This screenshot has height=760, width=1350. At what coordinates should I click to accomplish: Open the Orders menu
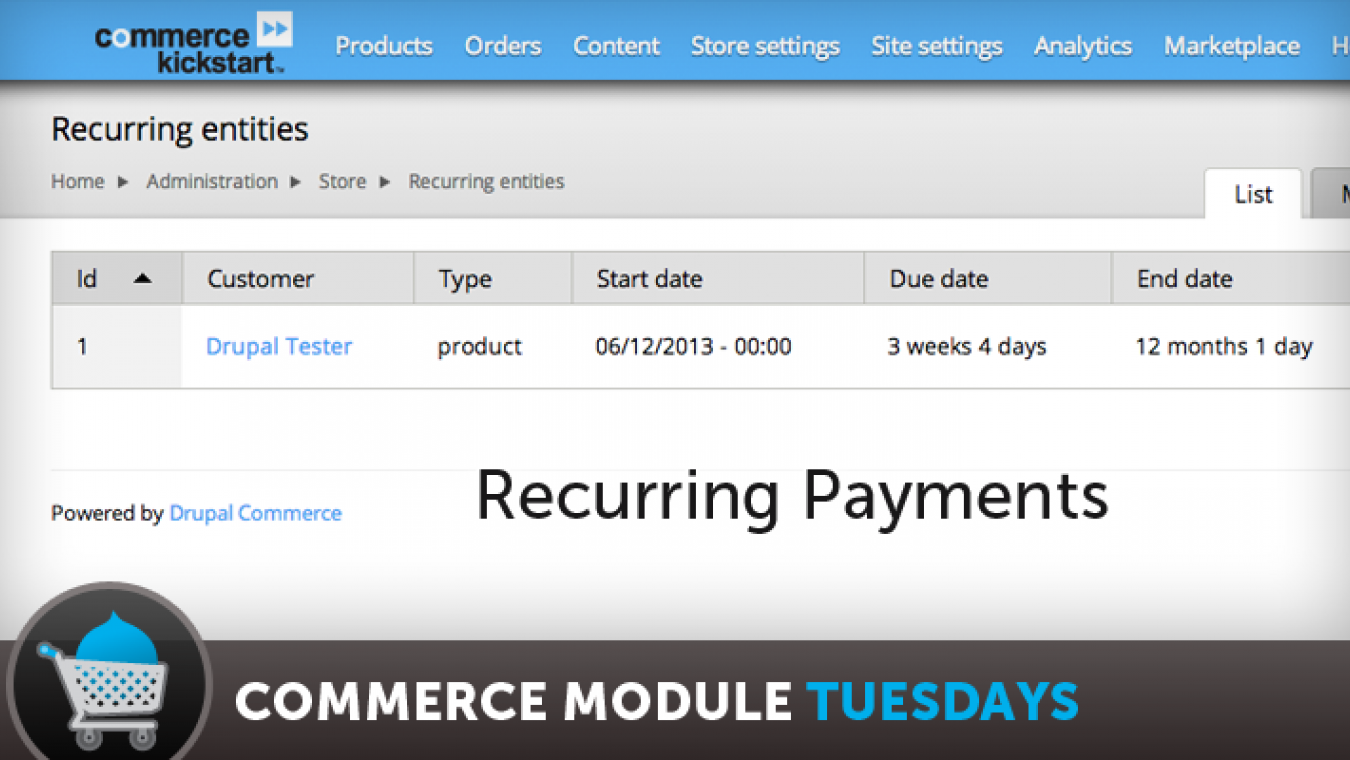pyautogui.click(x=502, y=45)
